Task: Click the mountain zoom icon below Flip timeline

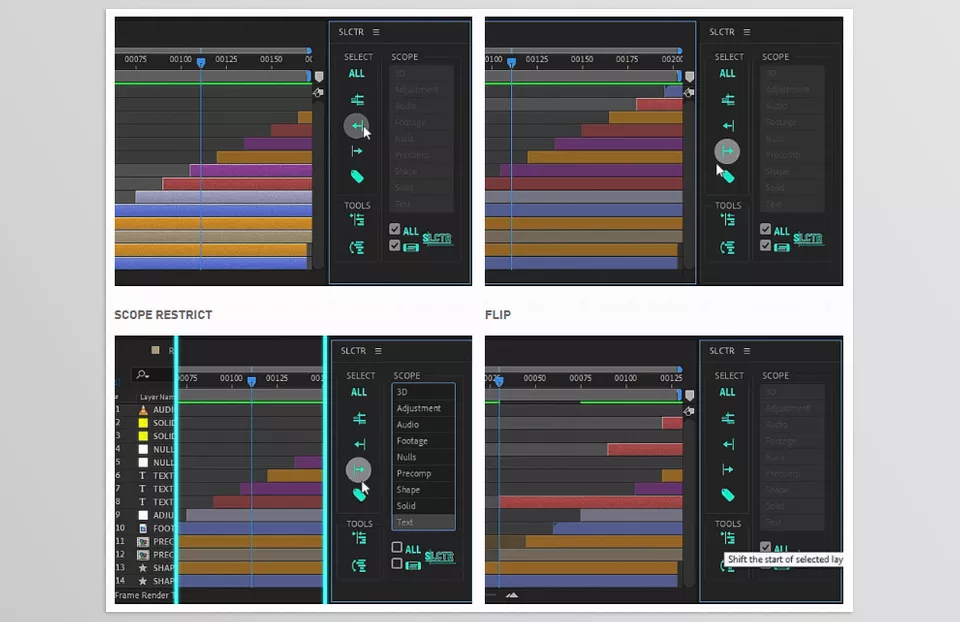Action: coord(512,594)
